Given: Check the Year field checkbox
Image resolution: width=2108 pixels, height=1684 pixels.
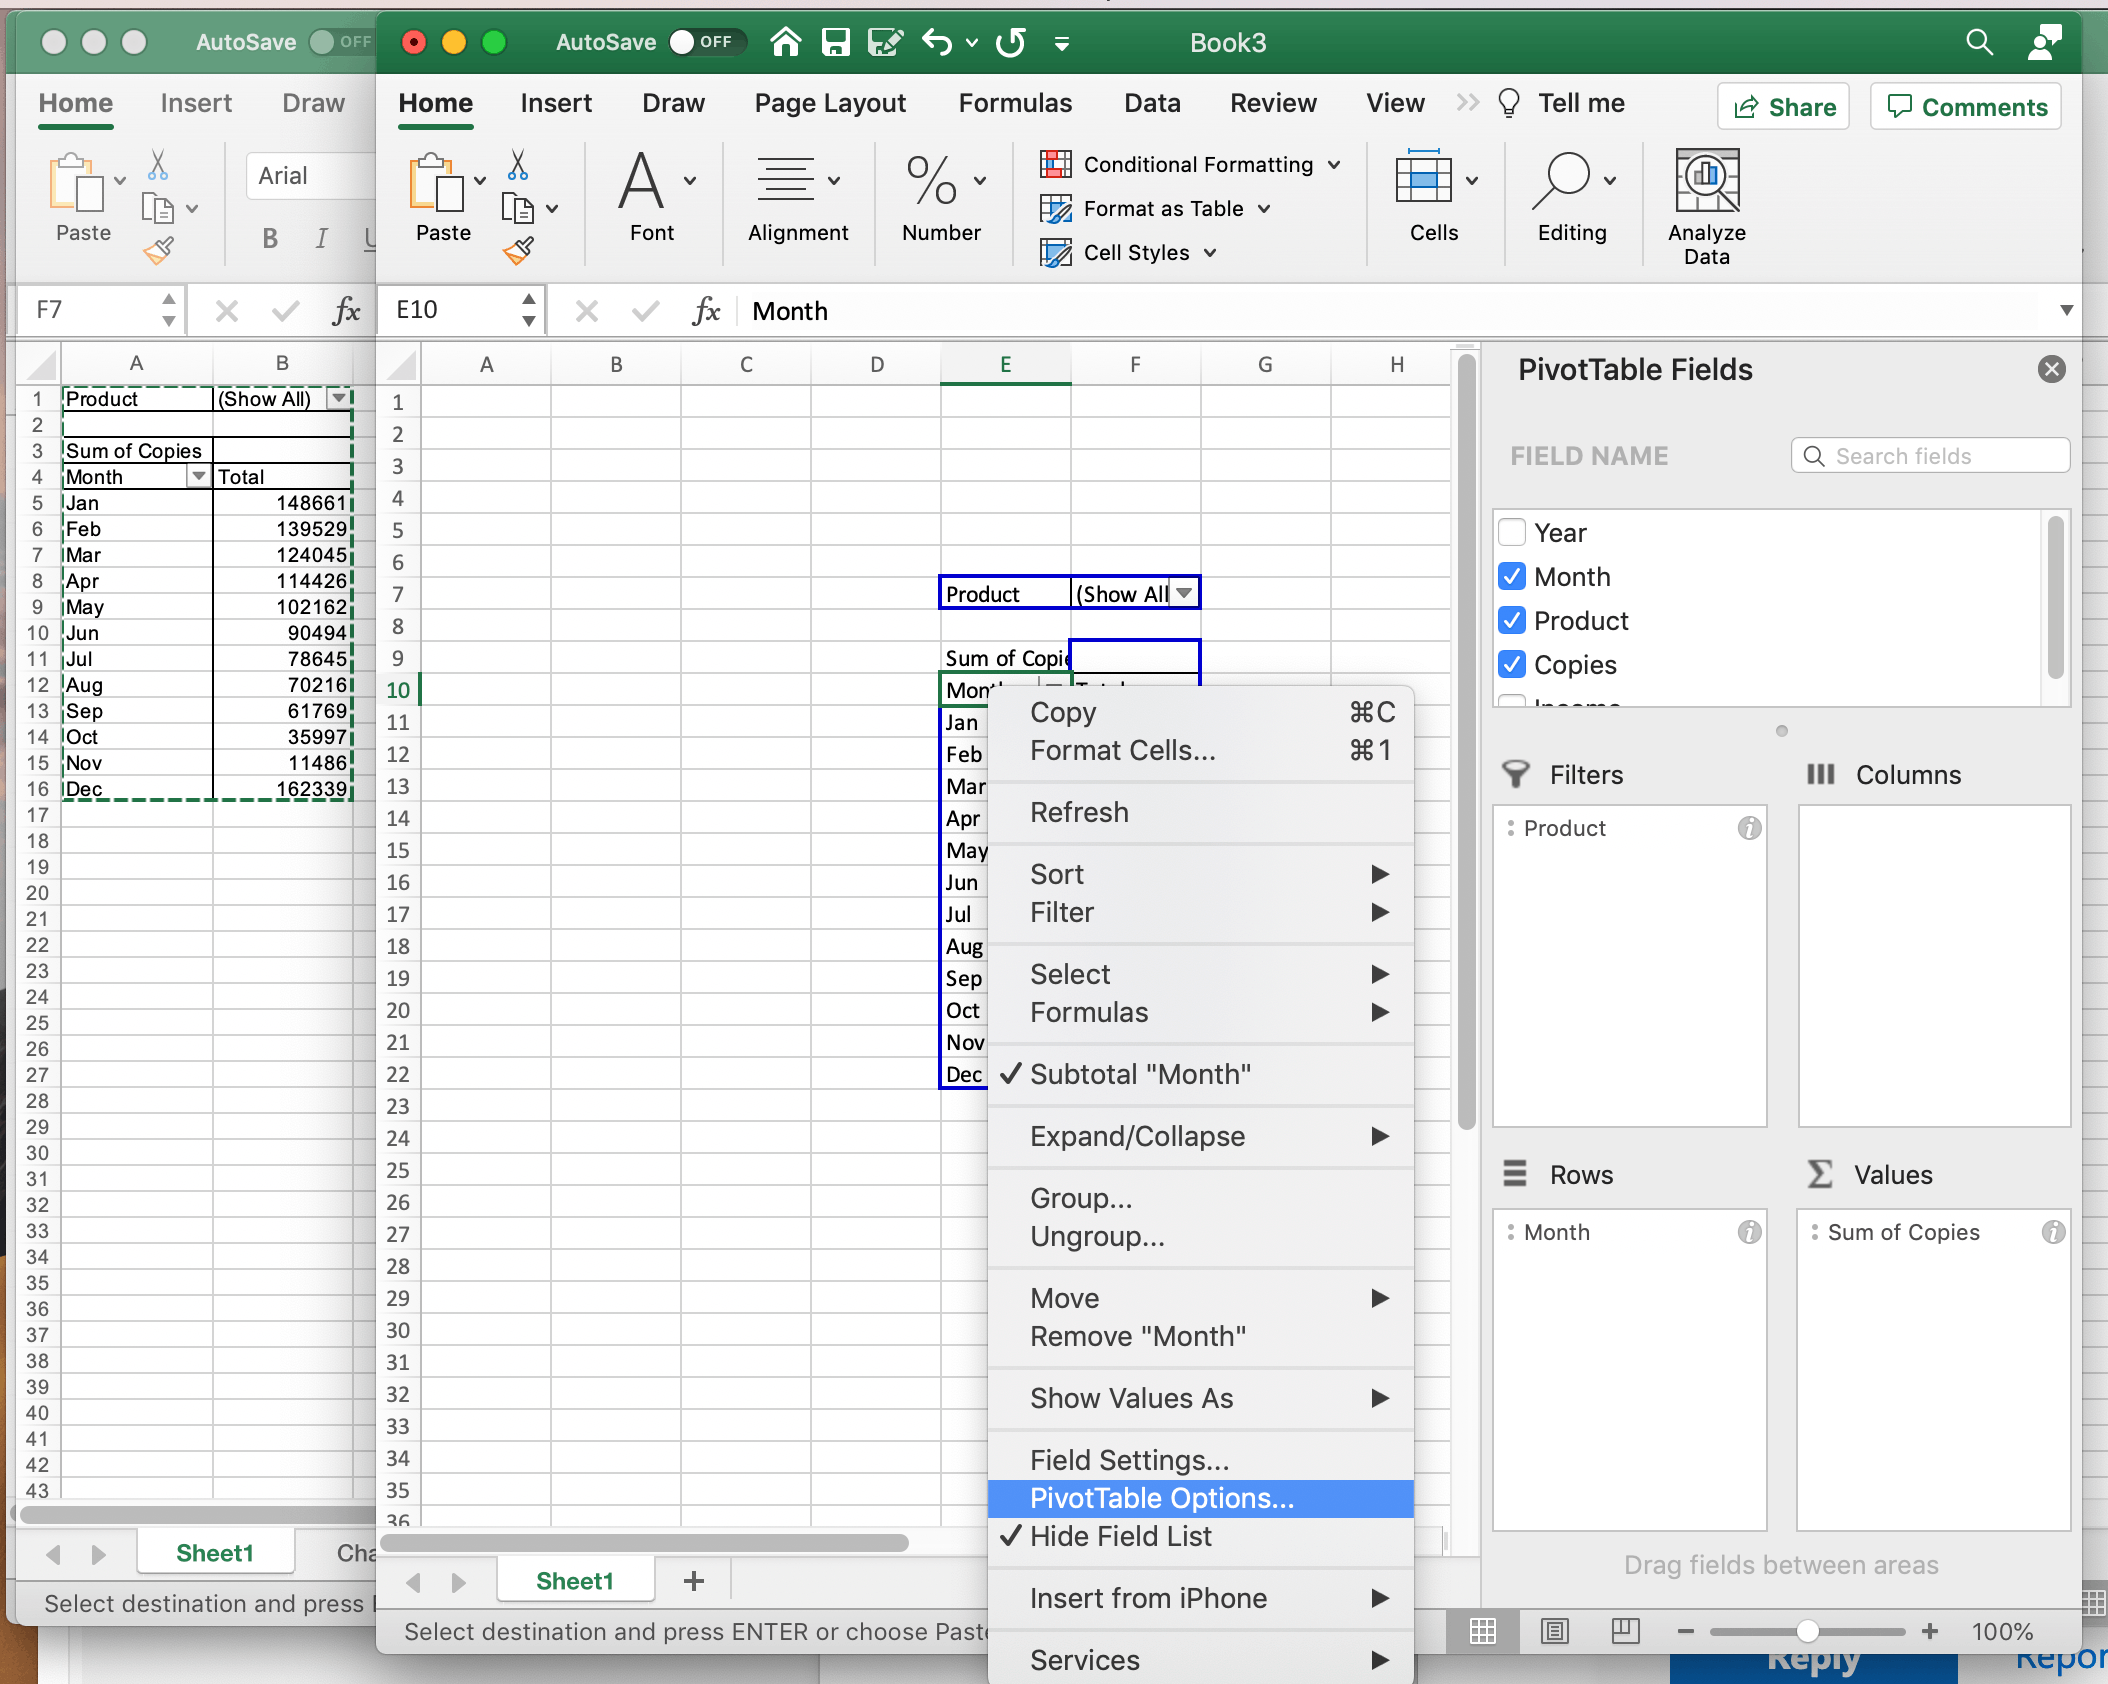Looking at the screenshot, I should (x=1512, y=532).
